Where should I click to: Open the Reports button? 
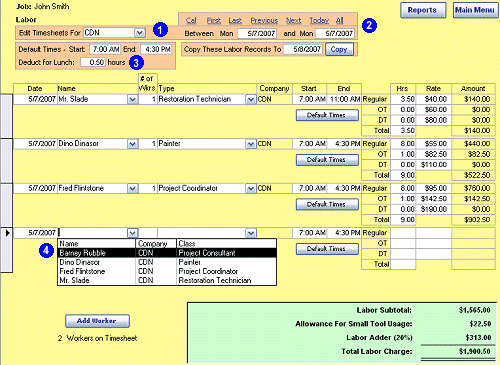click(423, 10)
